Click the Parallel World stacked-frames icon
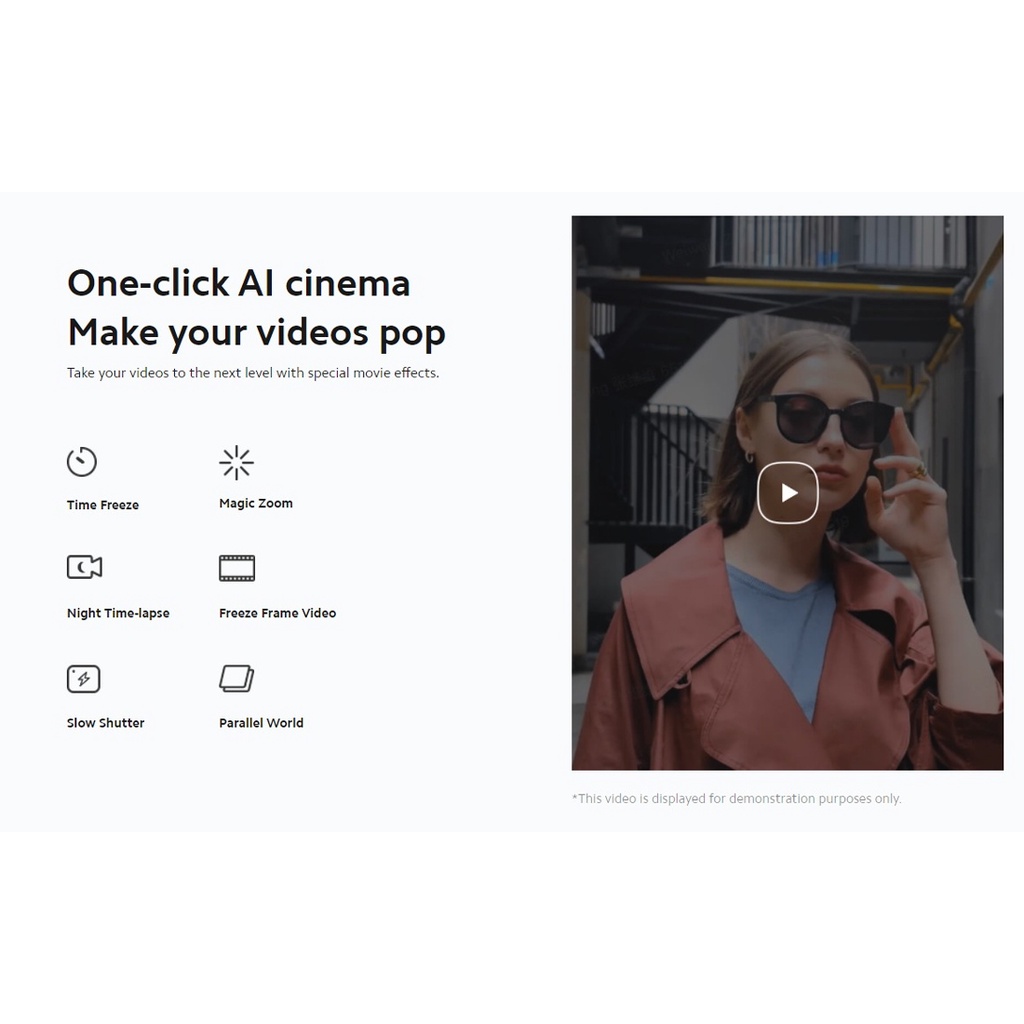Image resolution: width=1024 pixels, height=1024 pixels. pyautogui.click(x=236, y=679)
